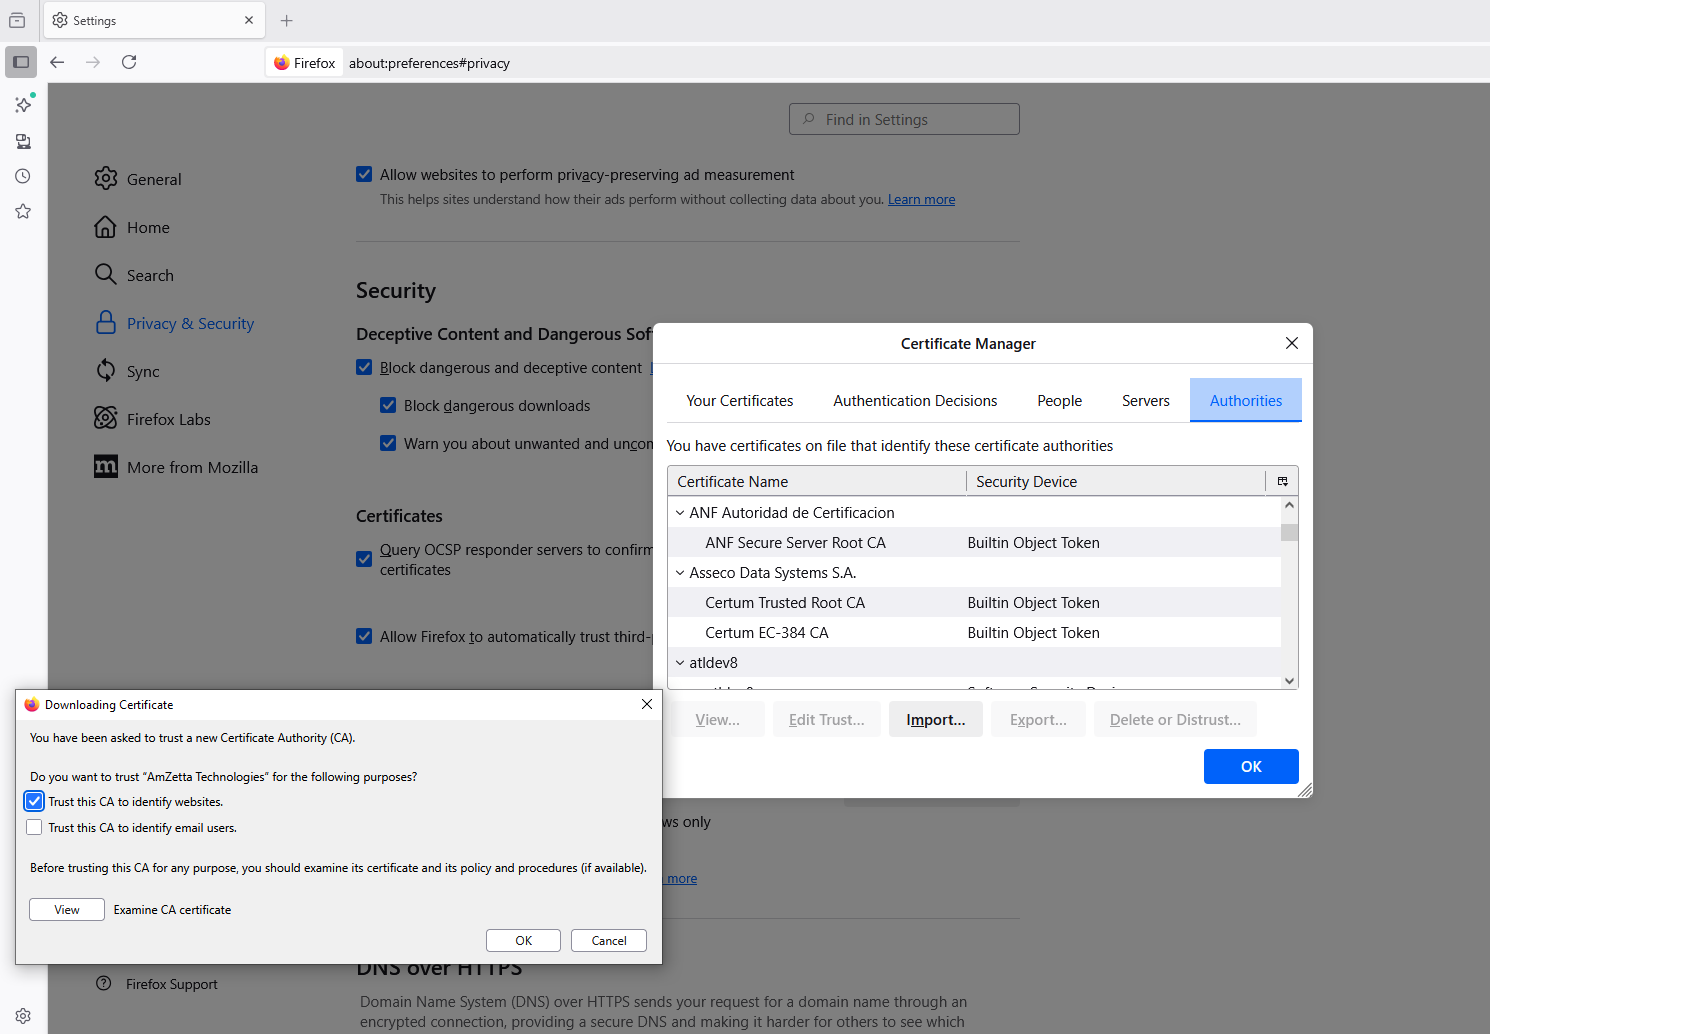This screenshot has height=1034, width=1682.
Task: Click the reload page icon
Action: [x=129, y=62]
